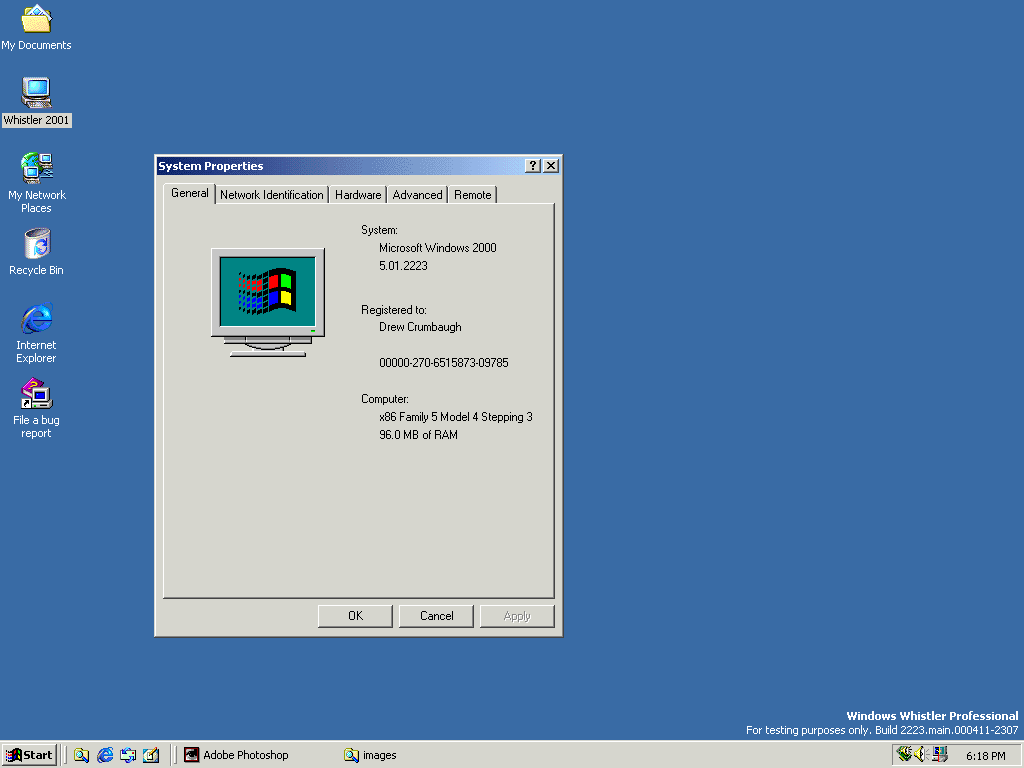This screenshot has height=768, width=1024.
Task: Open the folder search quick launch icon
Action: tap(82, 755)
